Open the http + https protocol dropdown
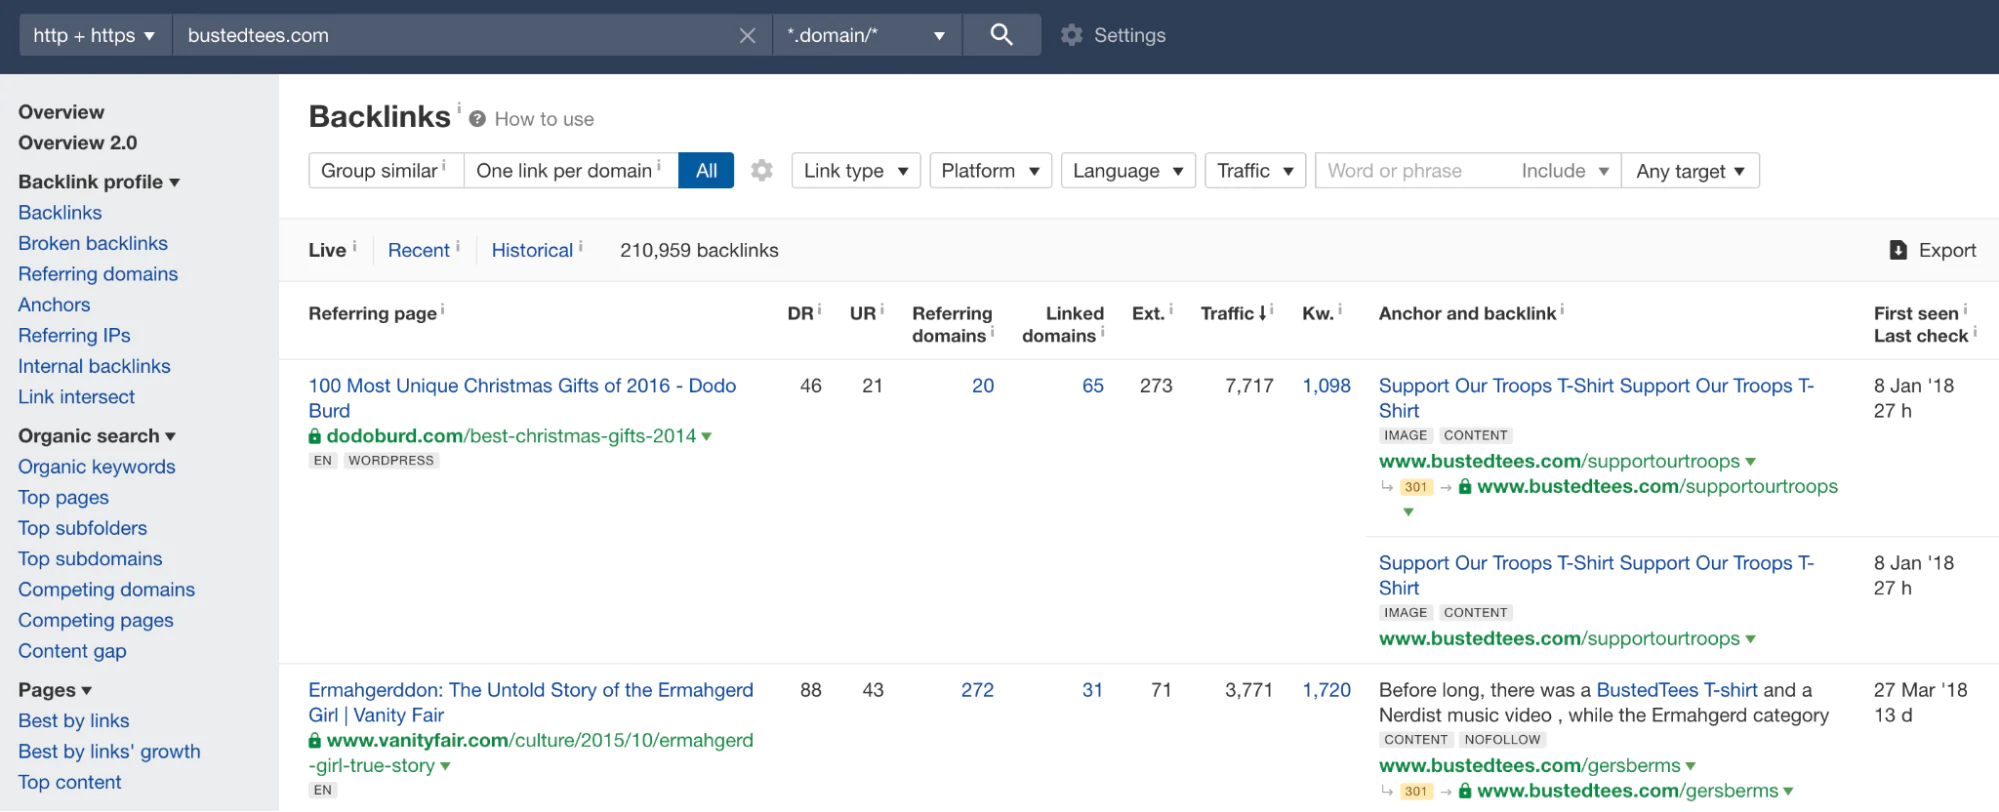The width and height of the screenshot is (1999, 812). point(94,35)
